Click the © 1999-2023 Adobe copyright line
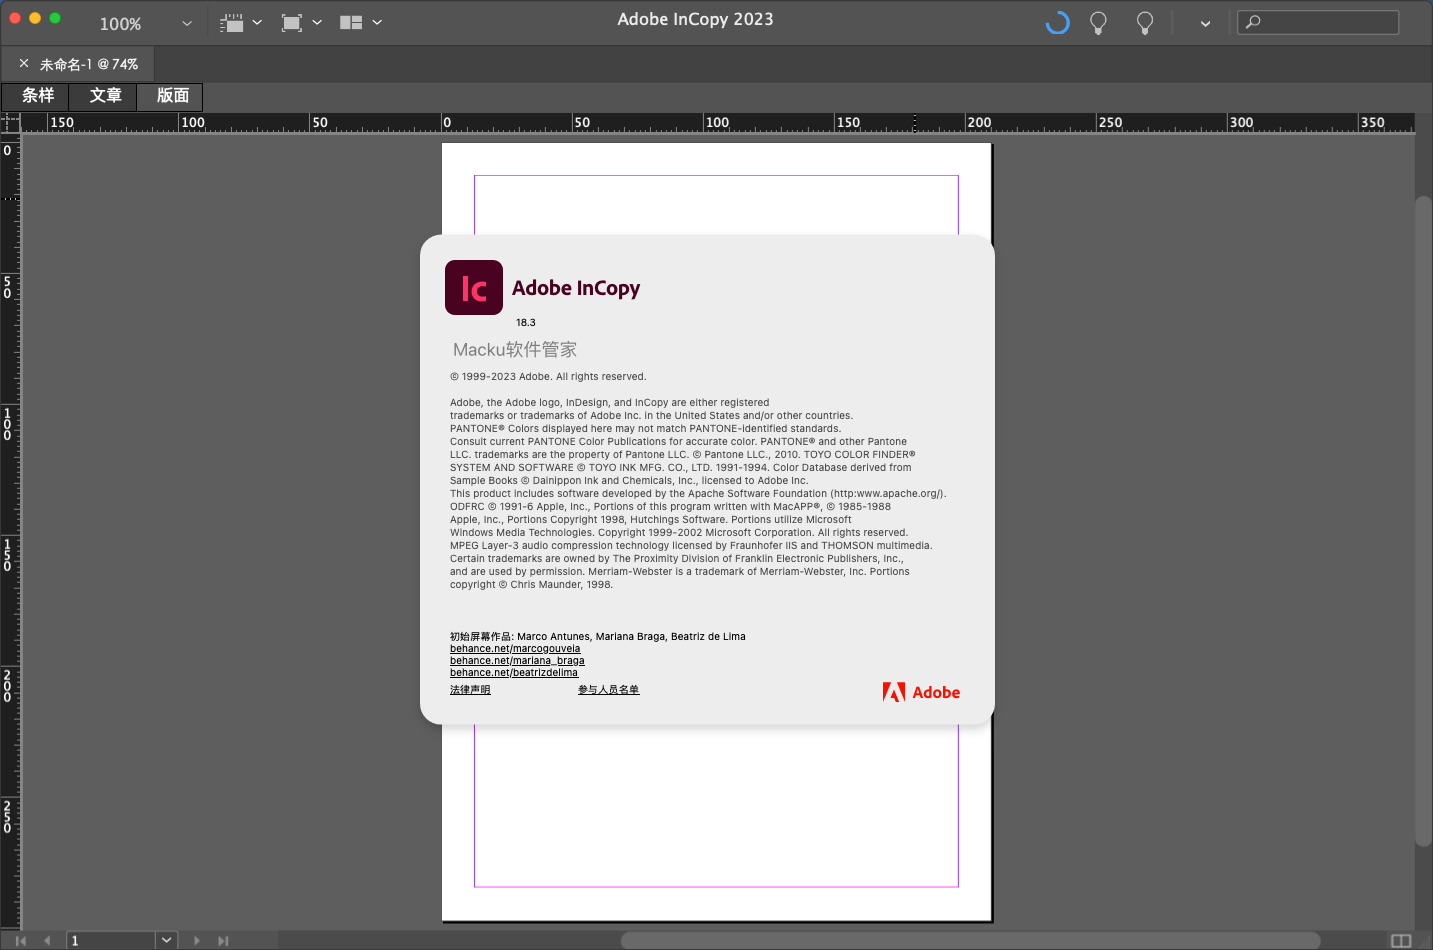 (548, 377)
